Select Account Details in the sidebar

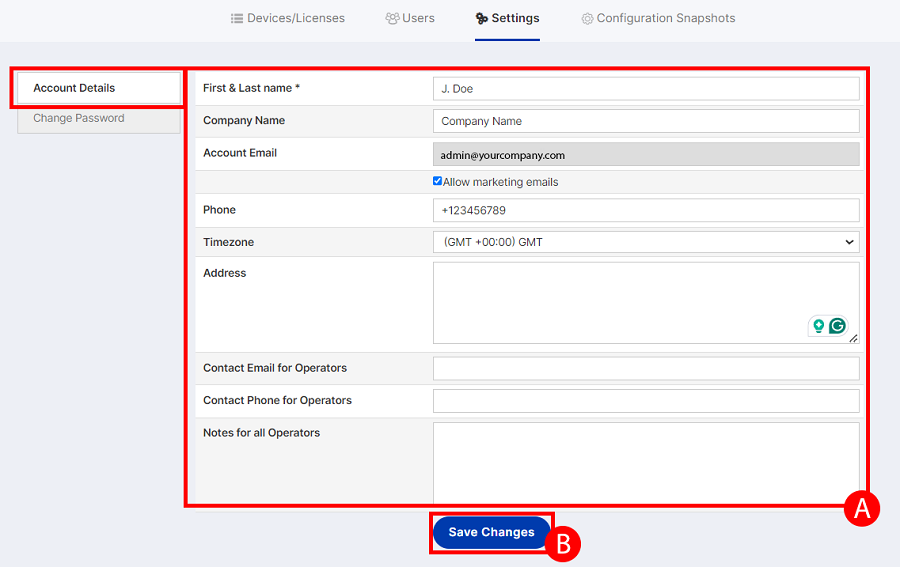(98, 88)
